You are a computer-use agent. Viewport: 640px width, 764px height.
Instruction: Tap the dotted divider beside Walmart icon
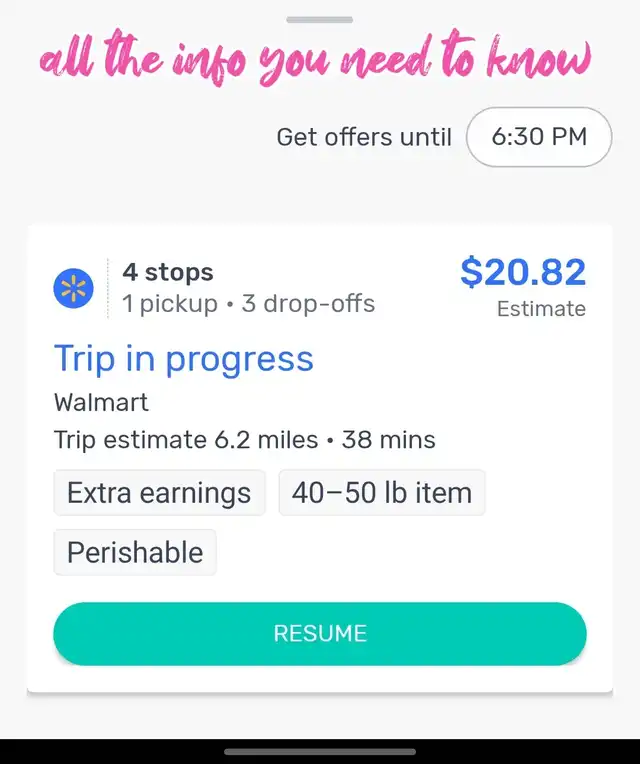click(108, 288)
